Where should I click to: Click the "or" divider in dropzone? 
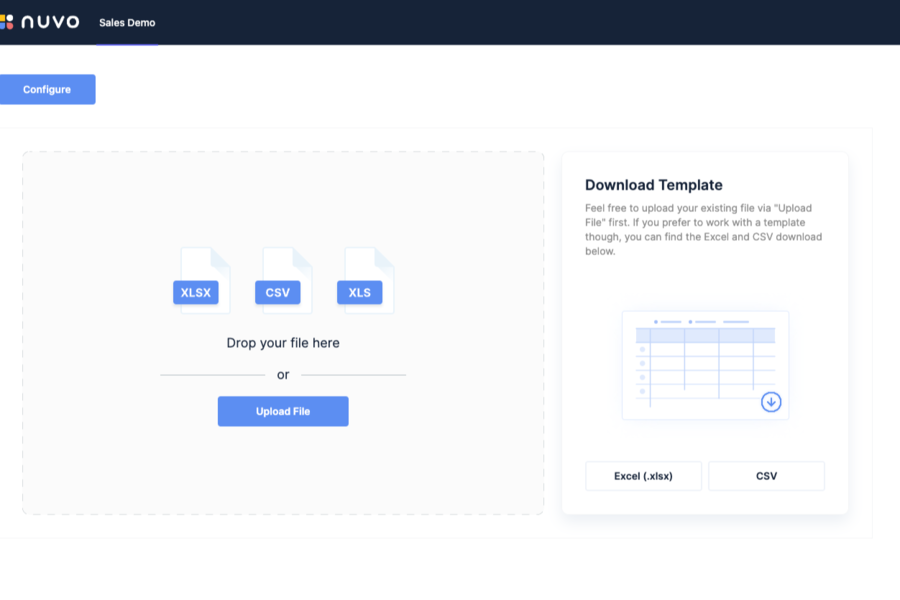tap(283, 375)
